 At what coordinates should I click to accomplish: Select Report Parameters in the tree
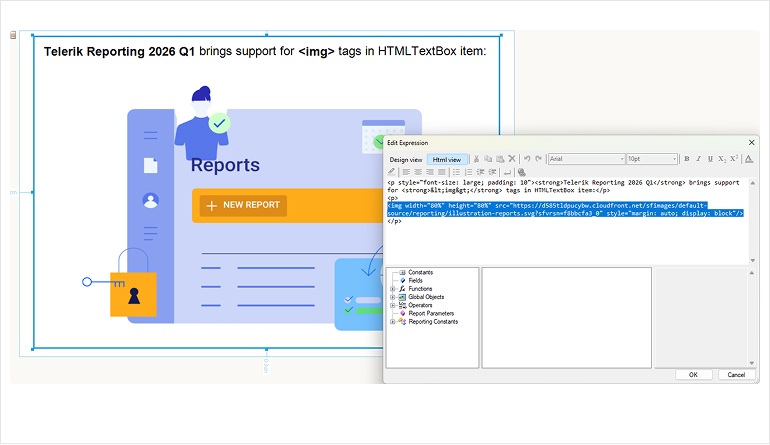pyautogui.click(x=431, y=313)
